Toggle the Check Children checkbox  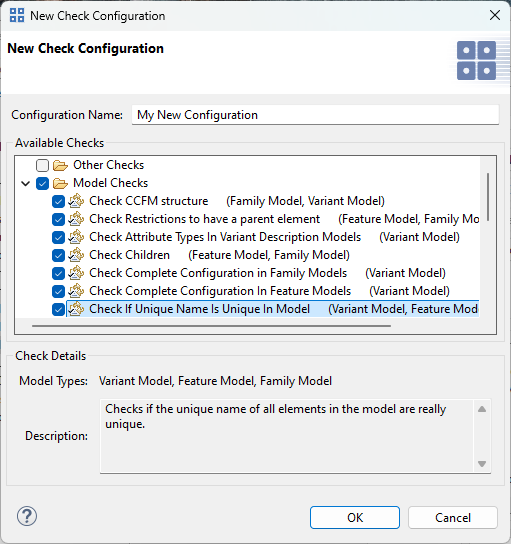pos(58,256)
